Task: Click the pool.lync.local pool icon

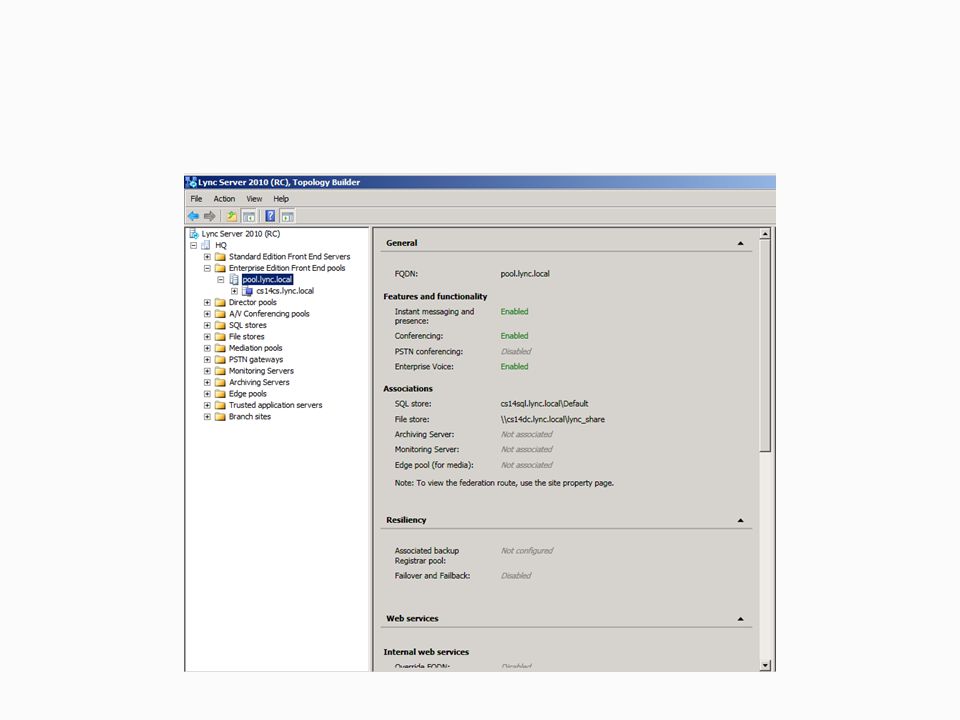Action: (x=234, y=279)
